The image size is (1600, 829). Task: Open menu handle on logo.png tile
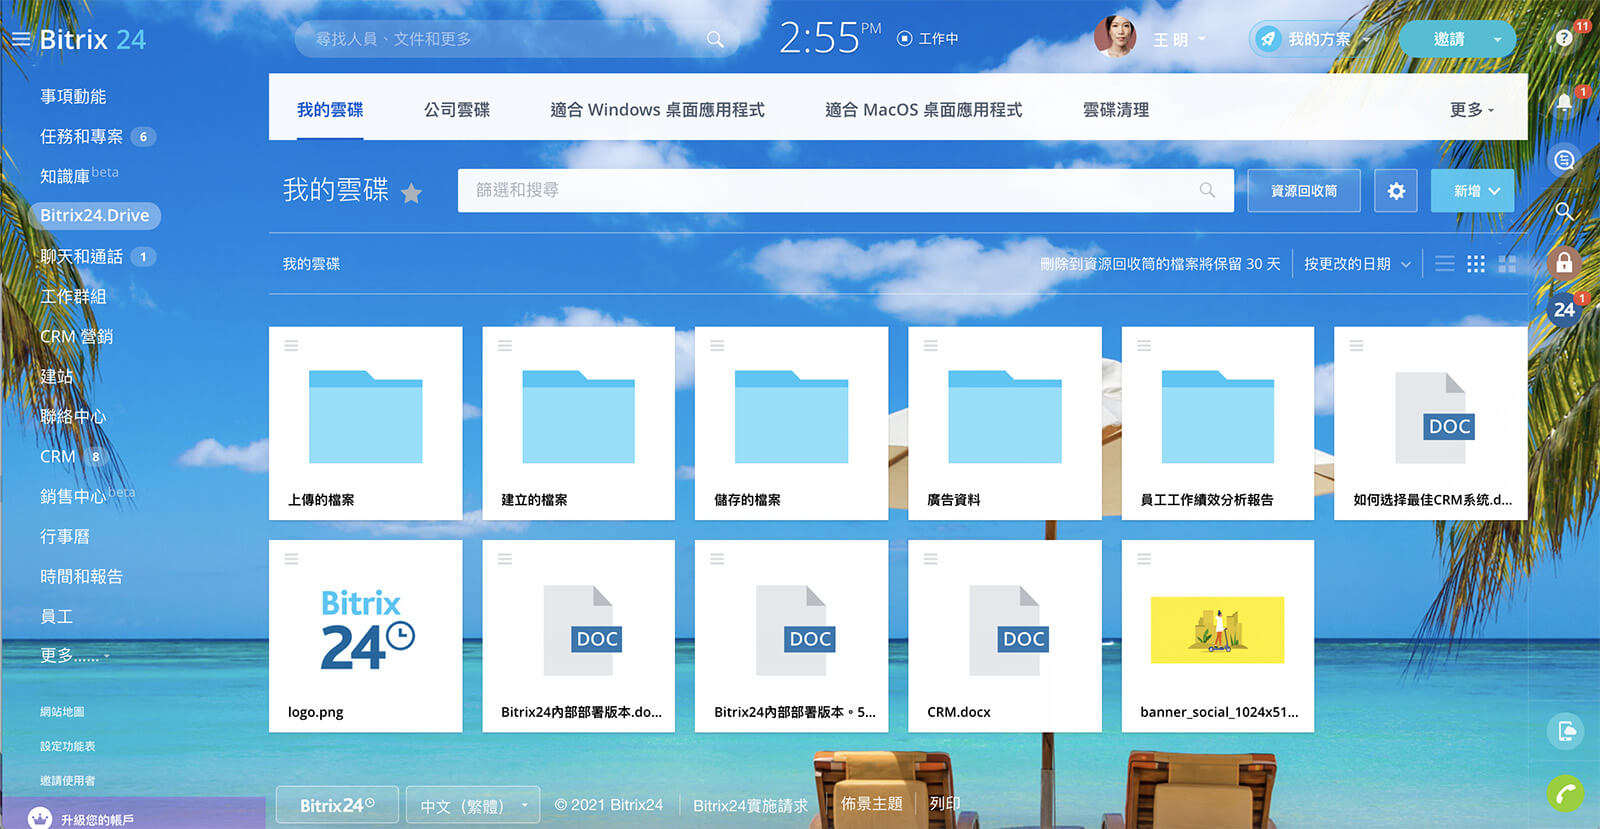[x=291, y=558]
